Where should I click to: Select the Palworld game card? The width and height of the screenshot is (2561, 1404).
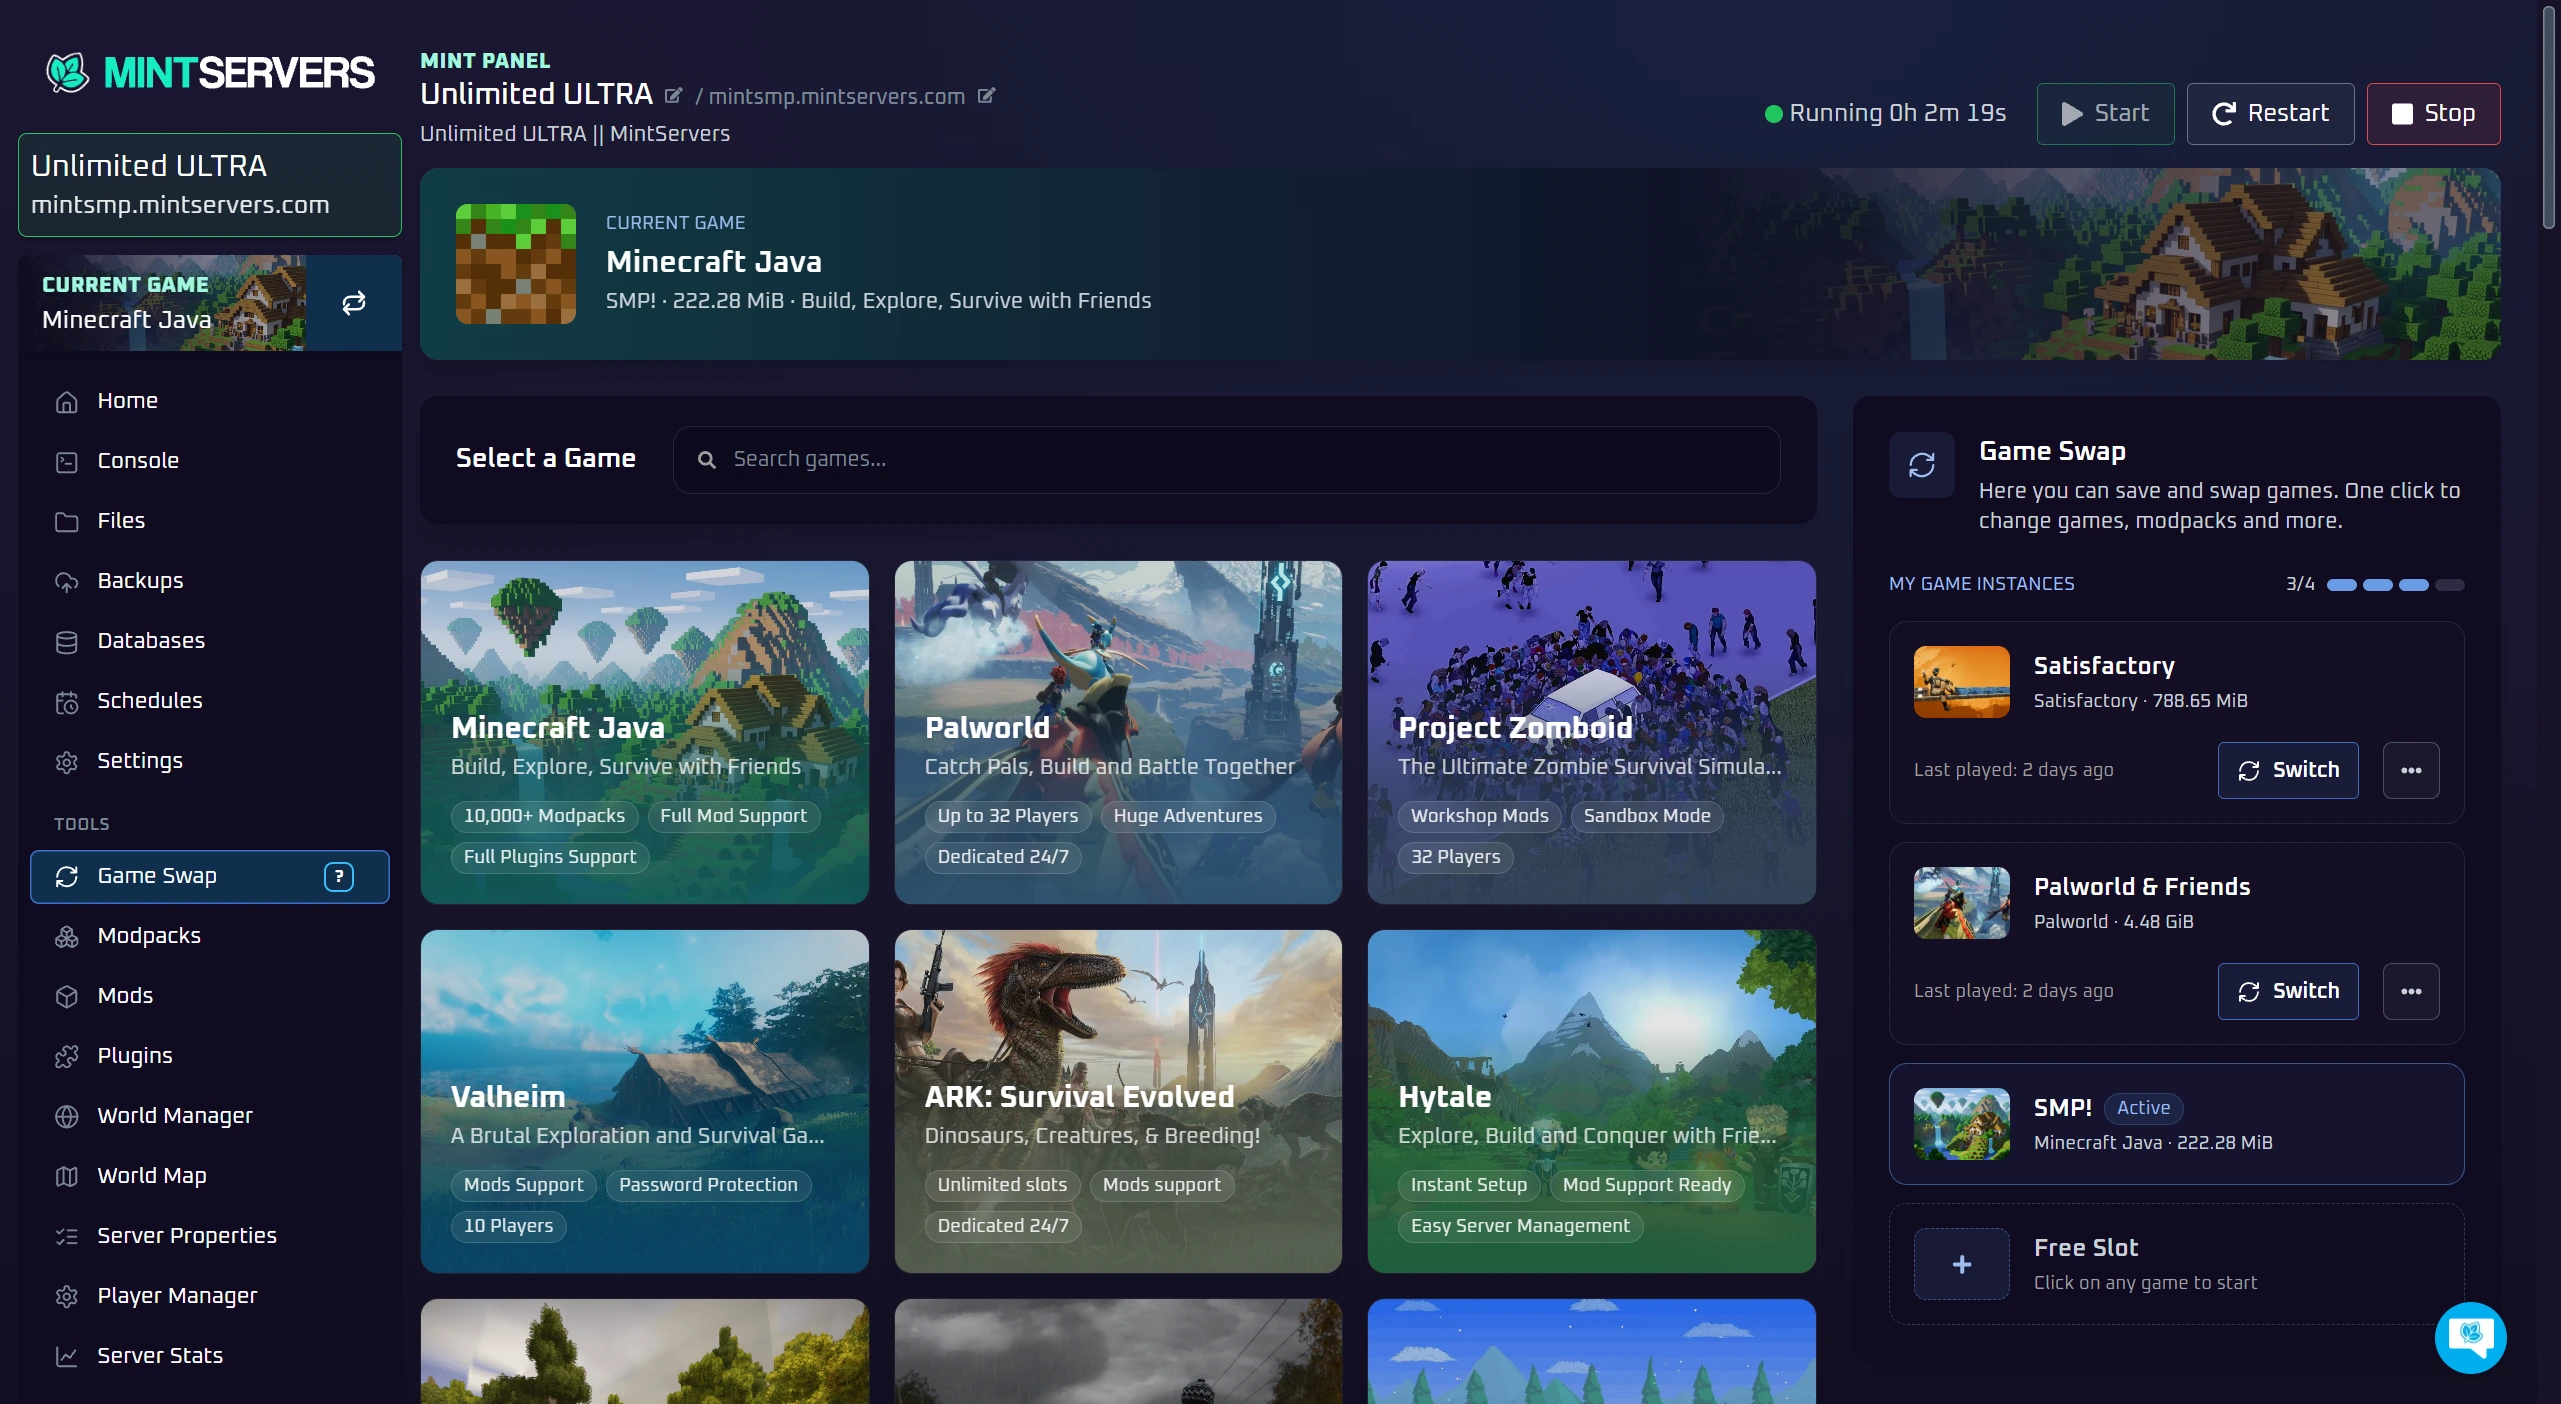(x=1118, y=732)
